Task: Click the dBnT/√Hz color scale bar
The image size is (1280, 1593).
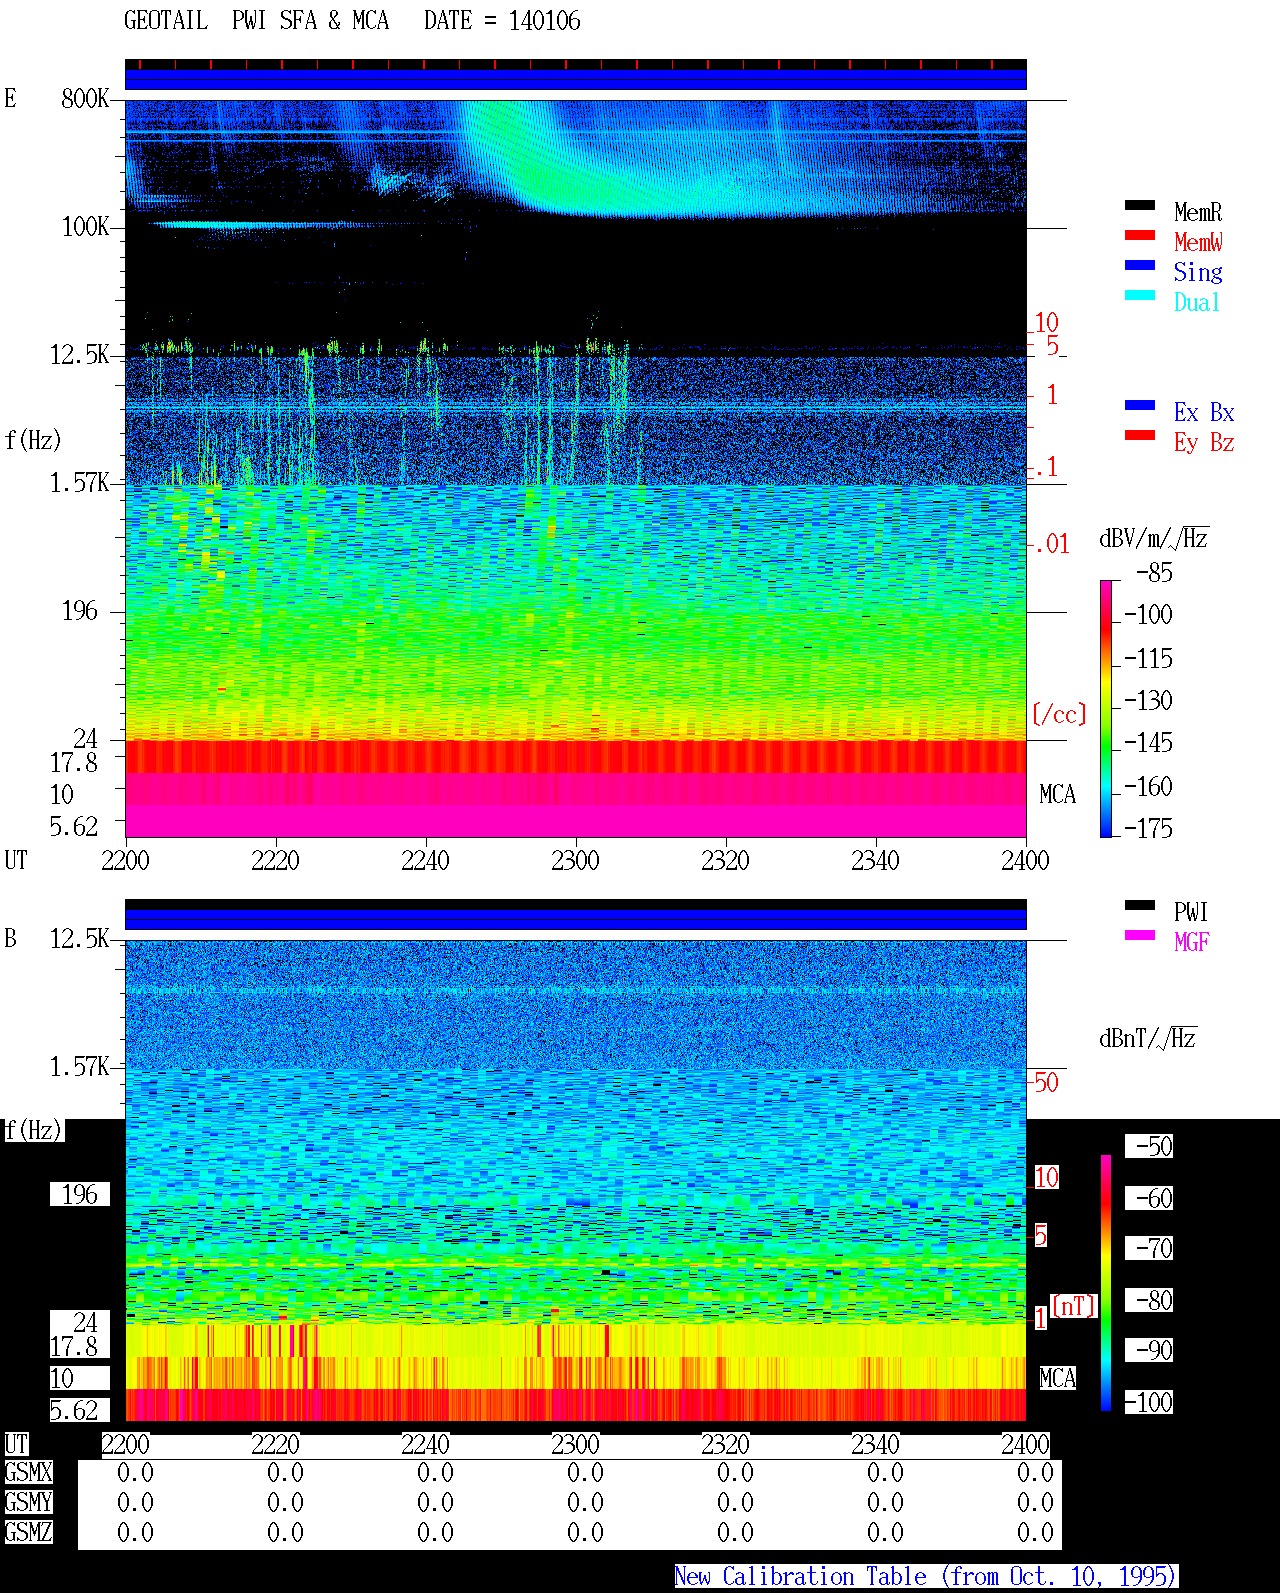Action: (x=1106, y=1283)
